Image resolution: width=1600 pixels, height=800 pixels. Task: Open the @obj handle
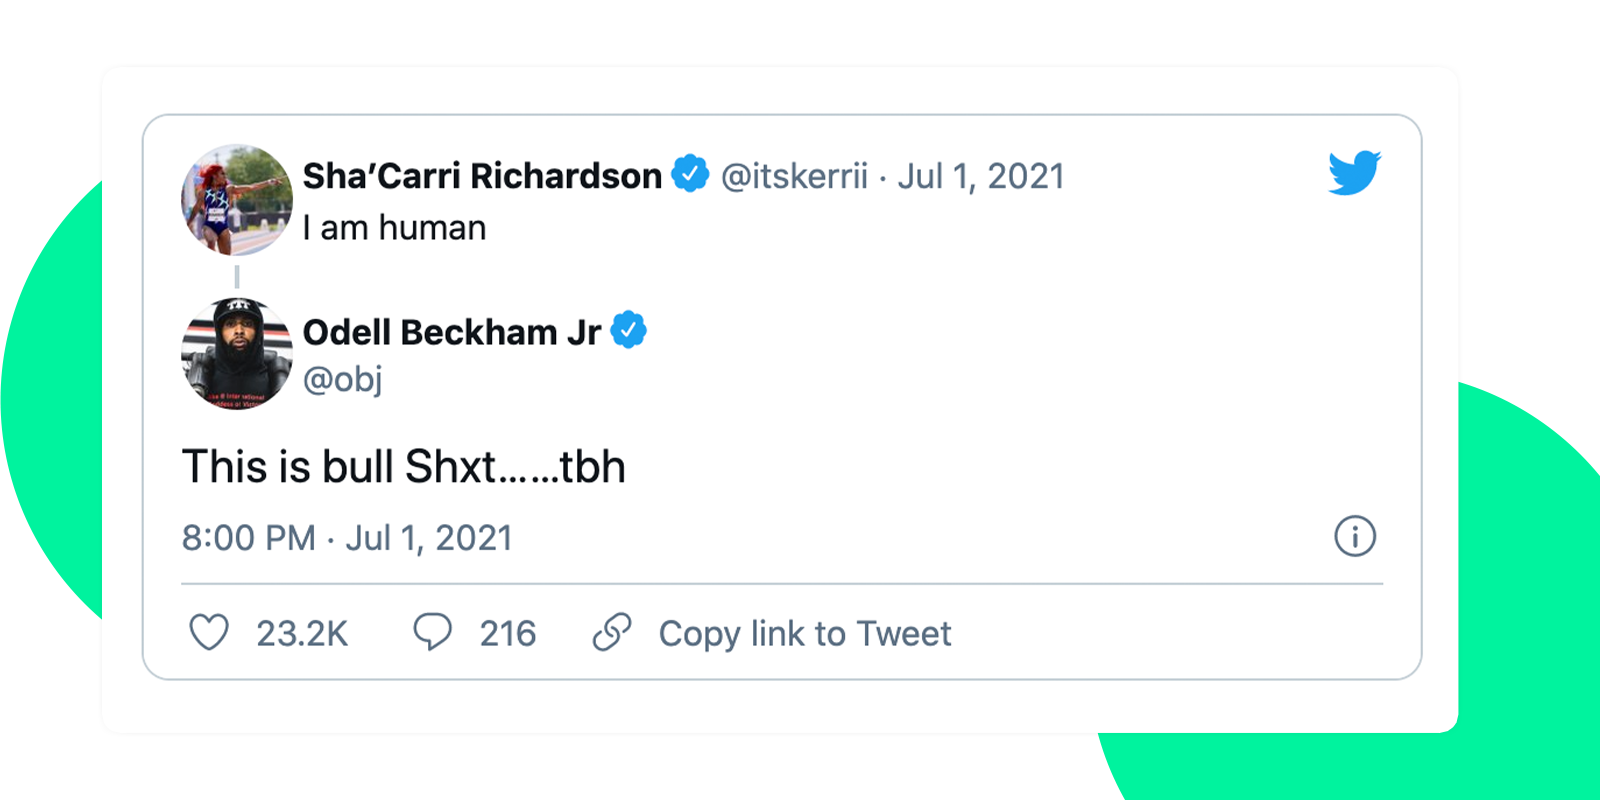(342, 379)
